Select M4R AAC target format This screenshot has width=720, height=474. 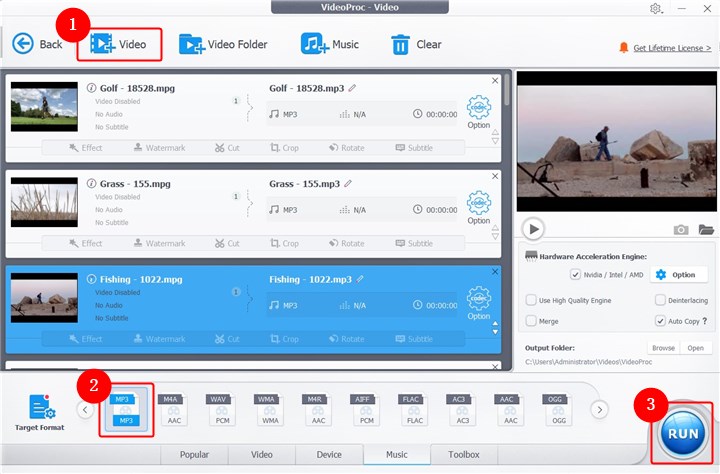317,410
